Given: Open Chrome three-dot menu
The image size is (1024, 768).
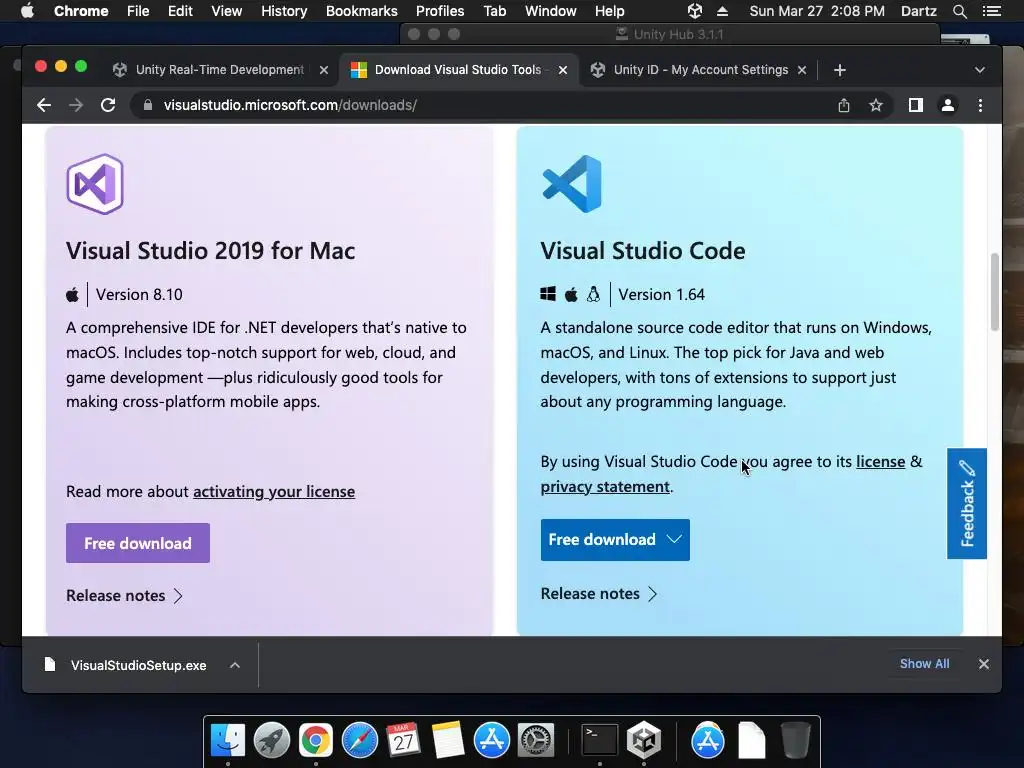Looking at the screenshot, I should [980, 105].
